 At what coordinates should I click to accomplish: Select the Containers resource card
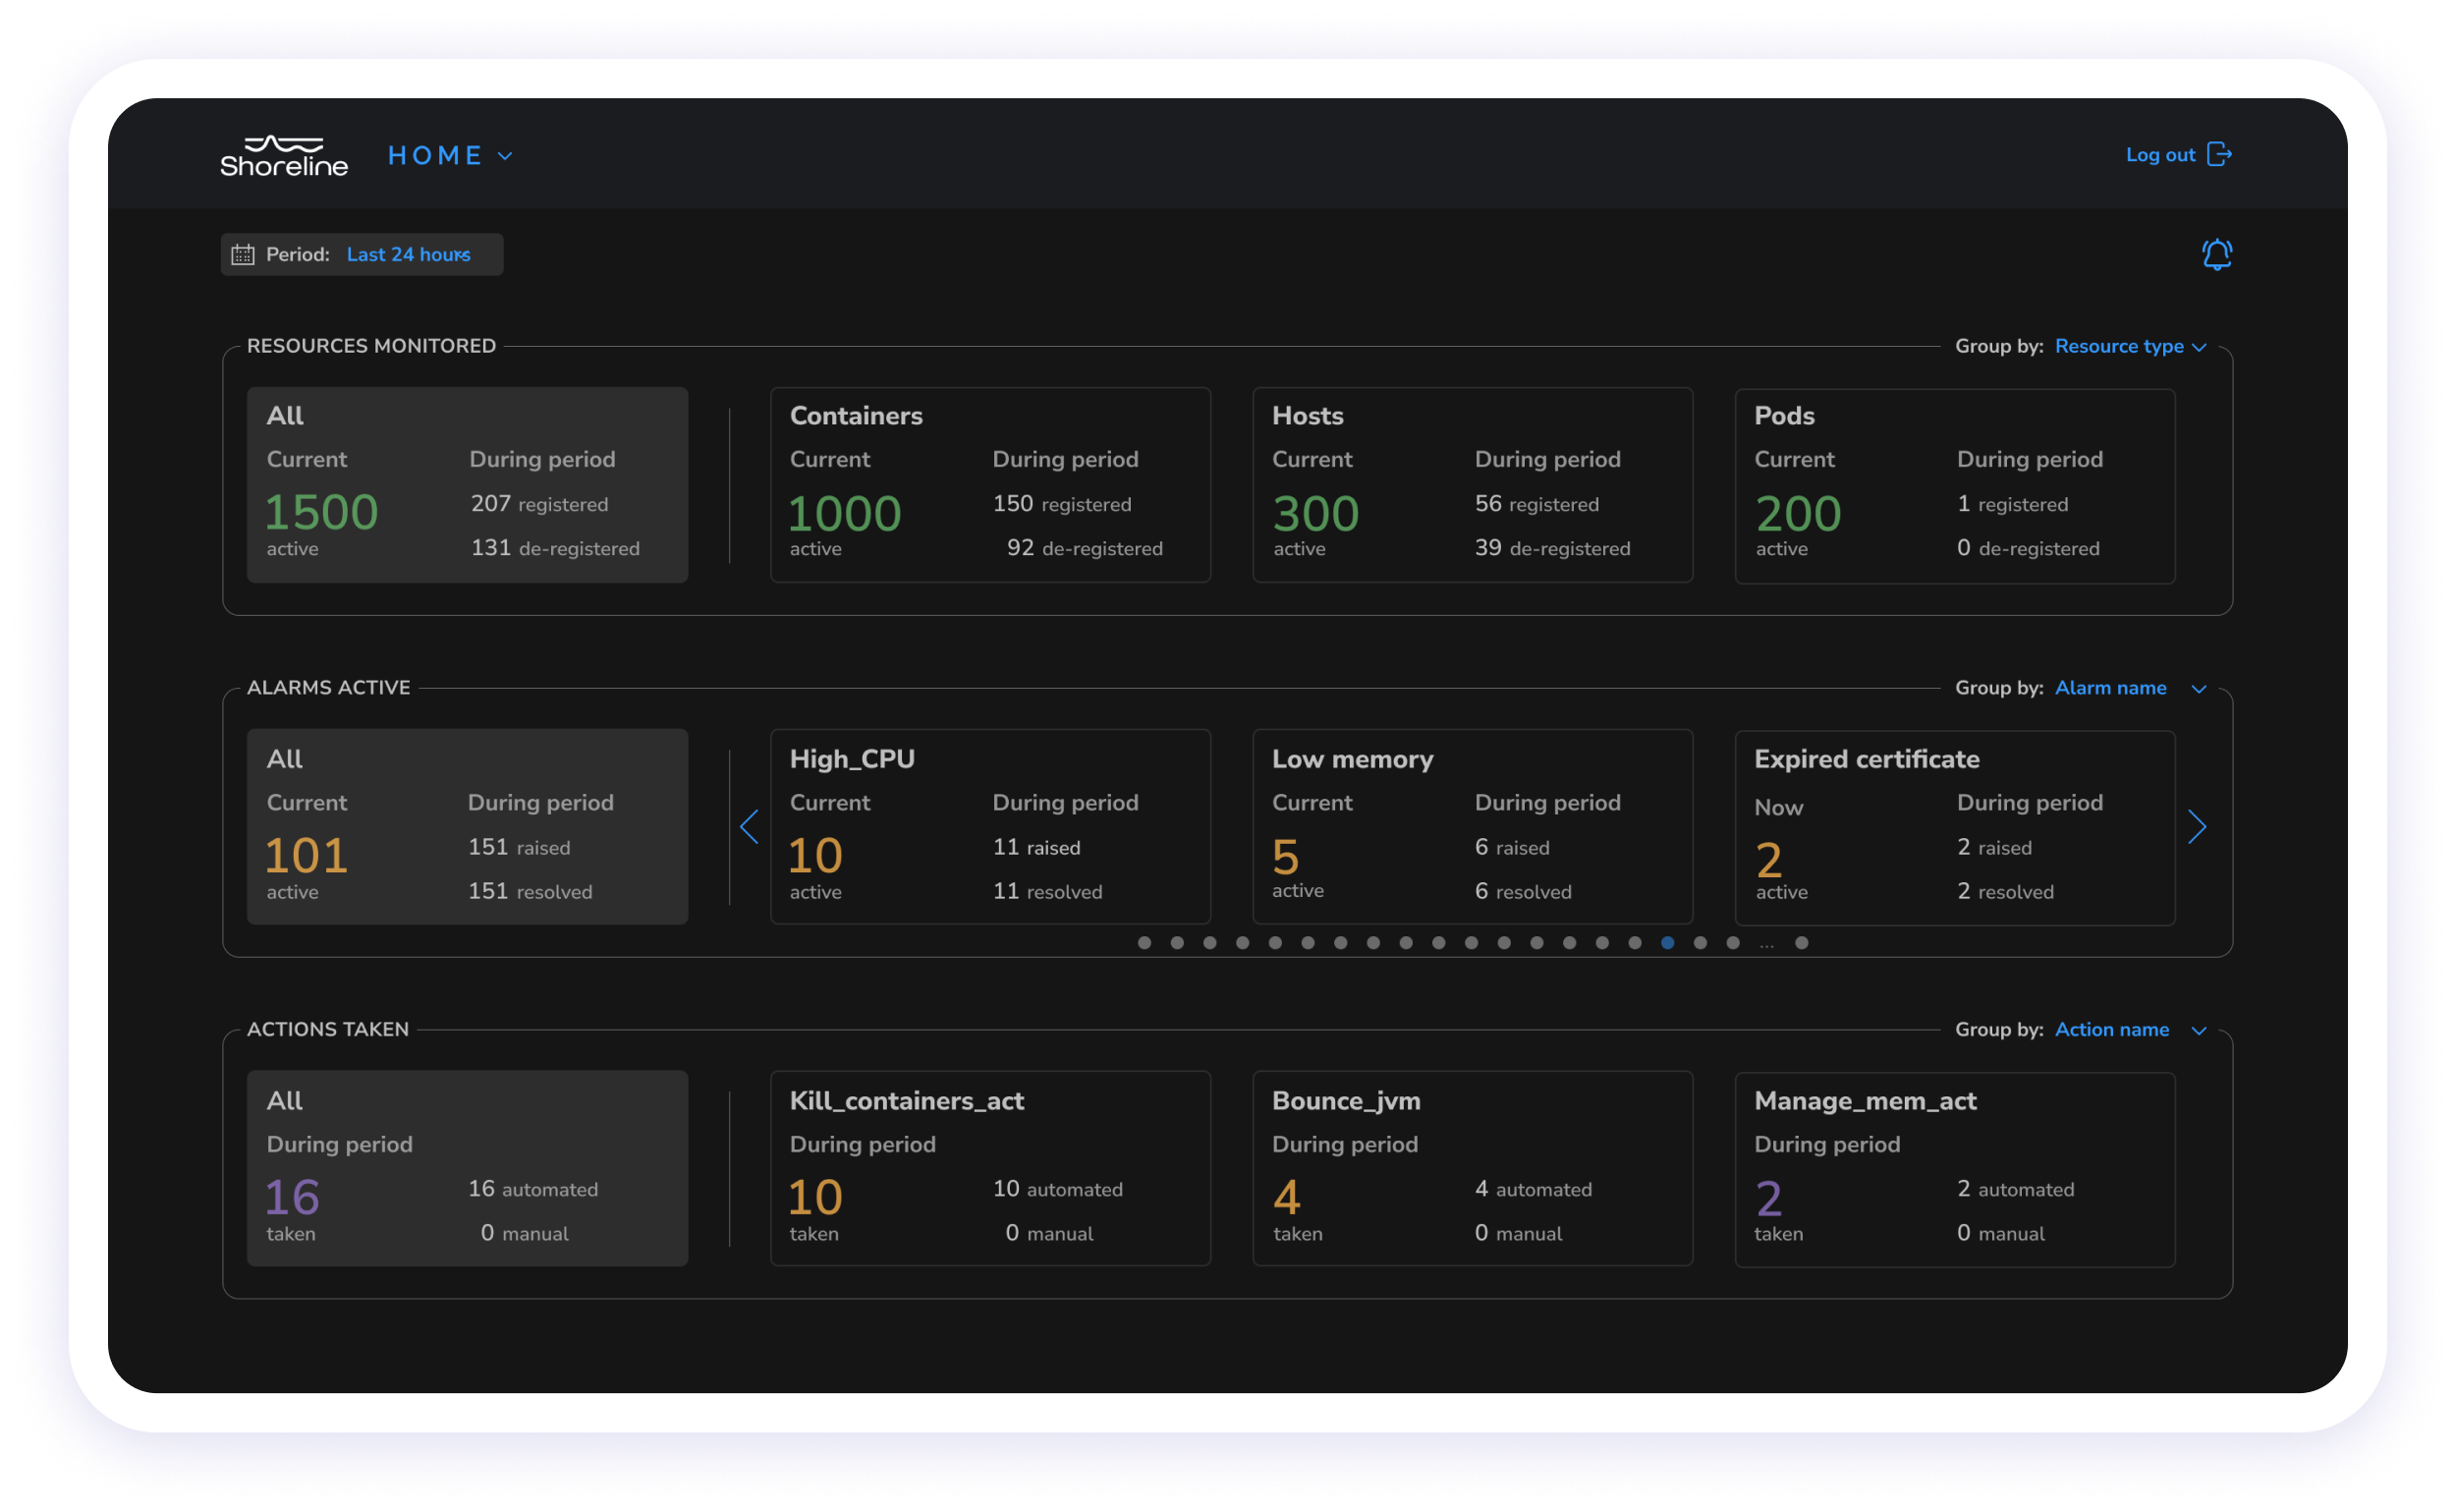990,485
